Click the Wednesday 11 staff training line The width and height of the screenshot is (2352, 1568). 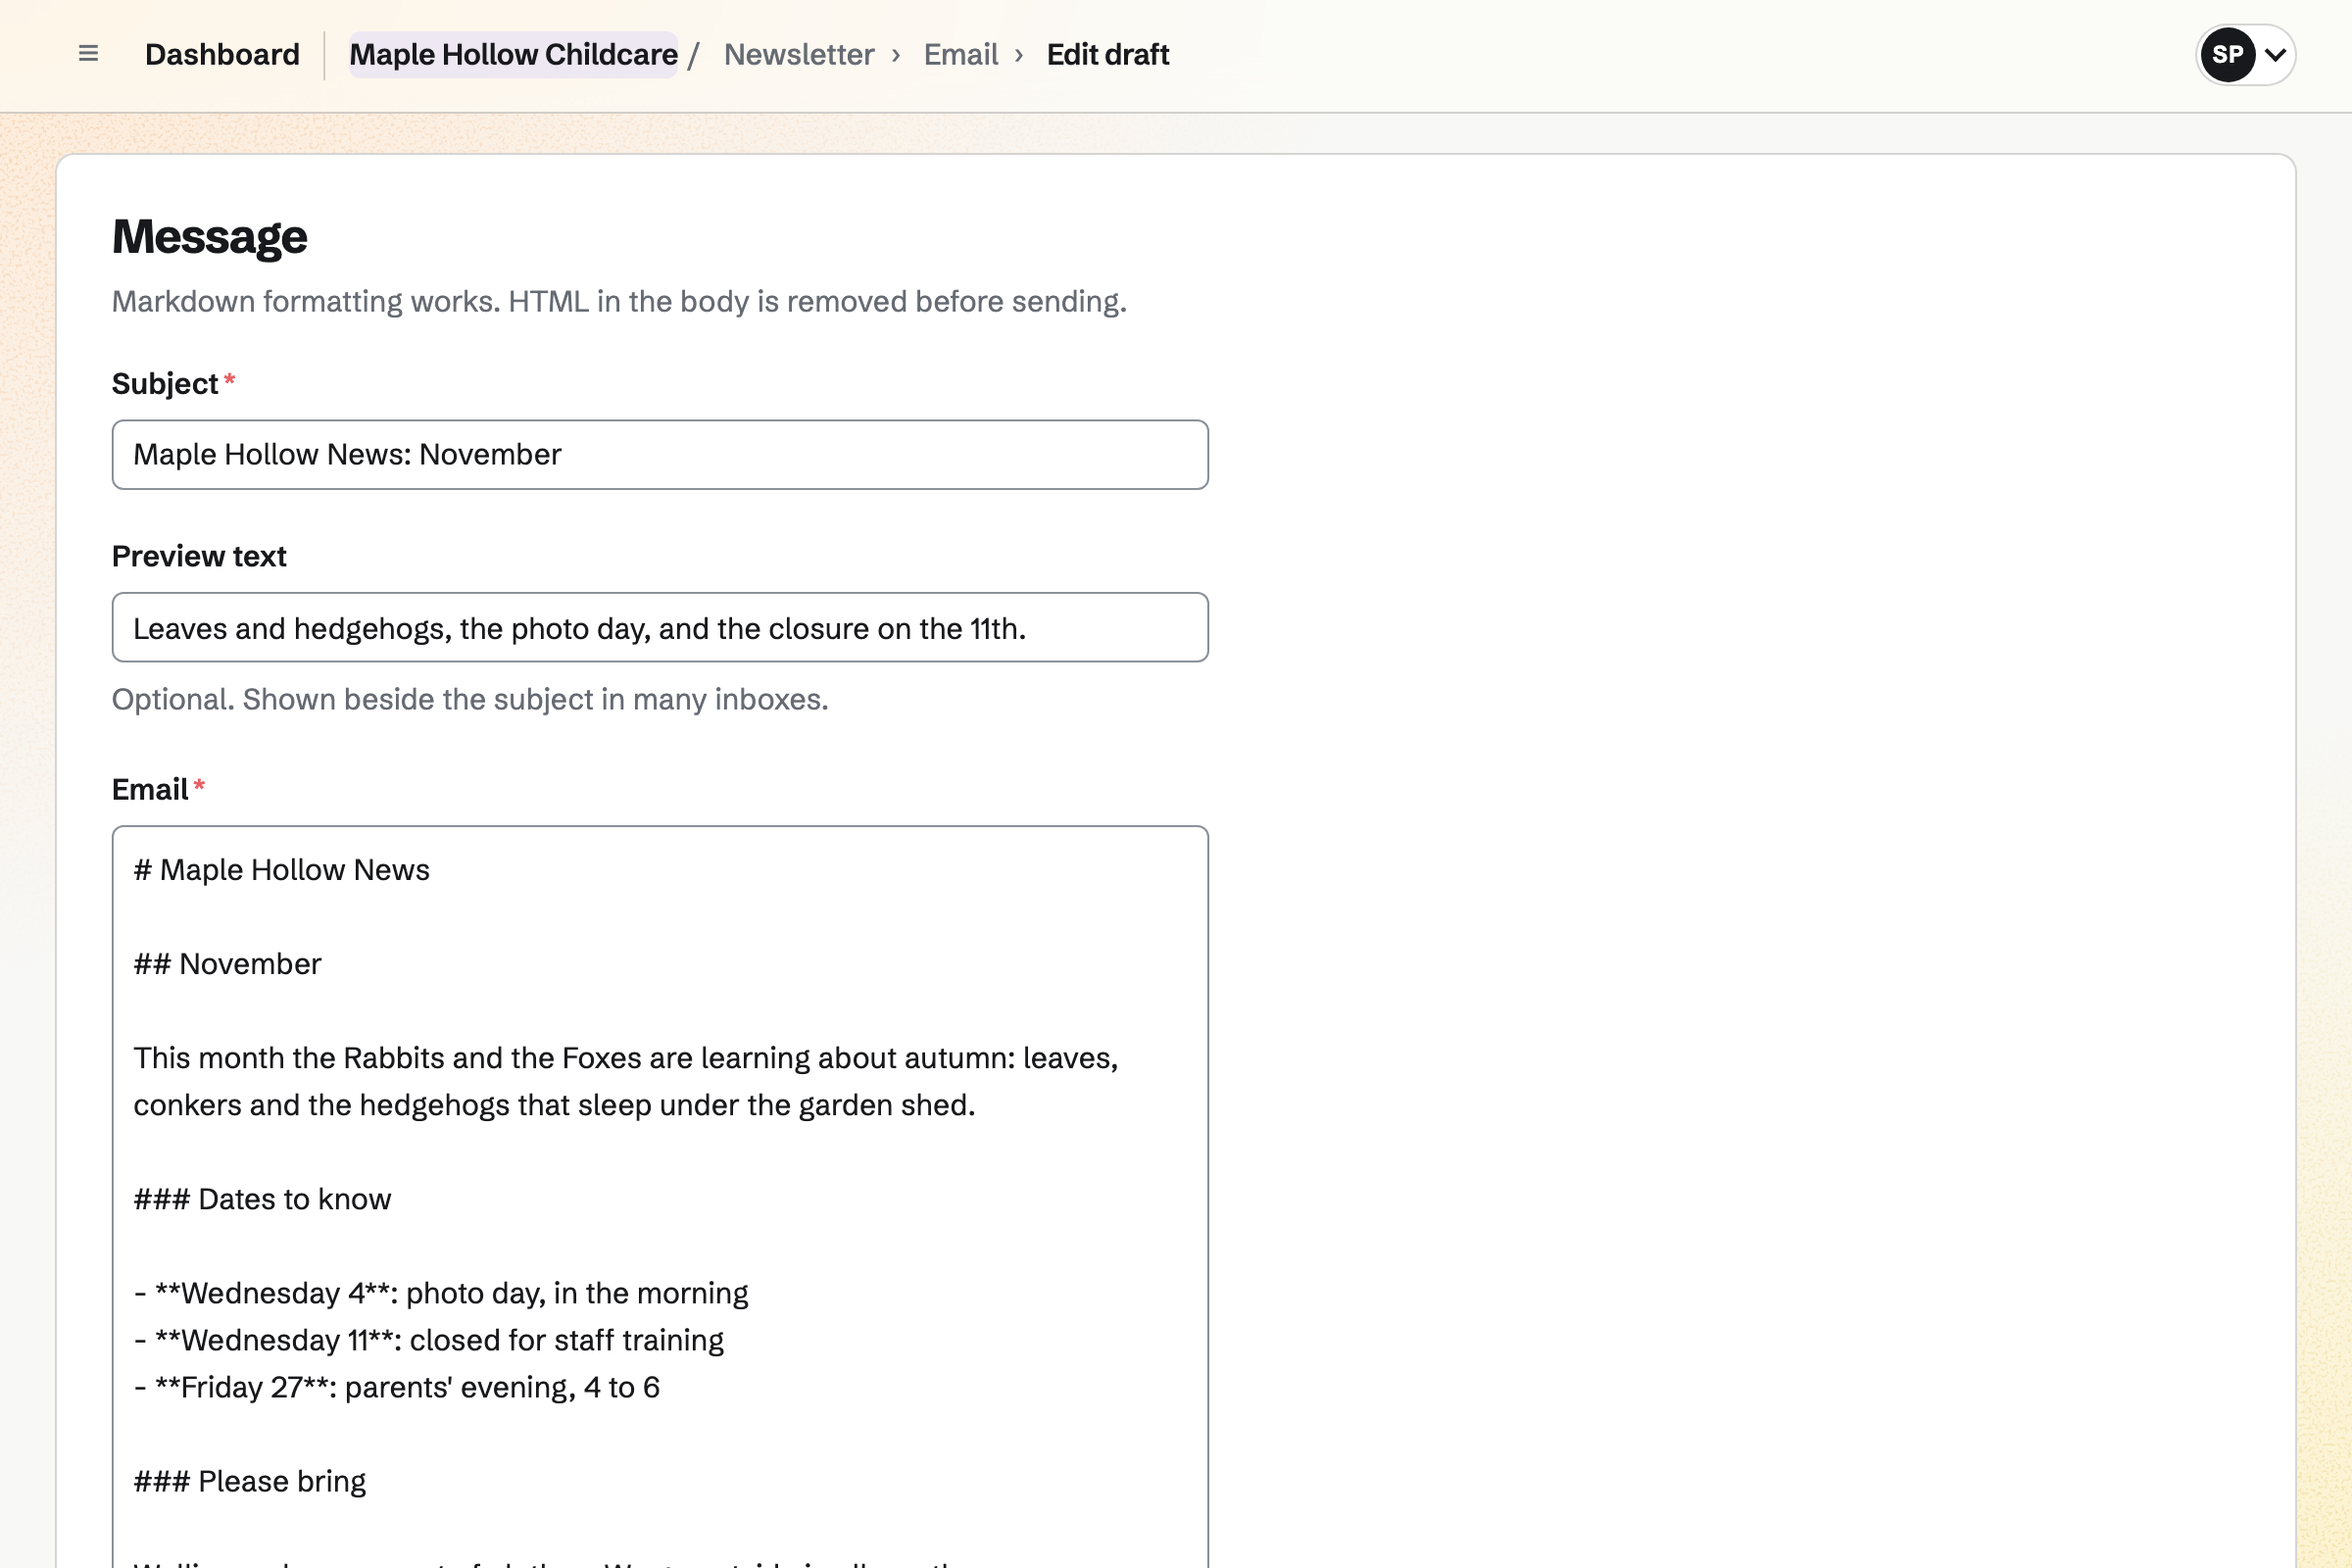pyautogui.click(x=428, y=1341)
